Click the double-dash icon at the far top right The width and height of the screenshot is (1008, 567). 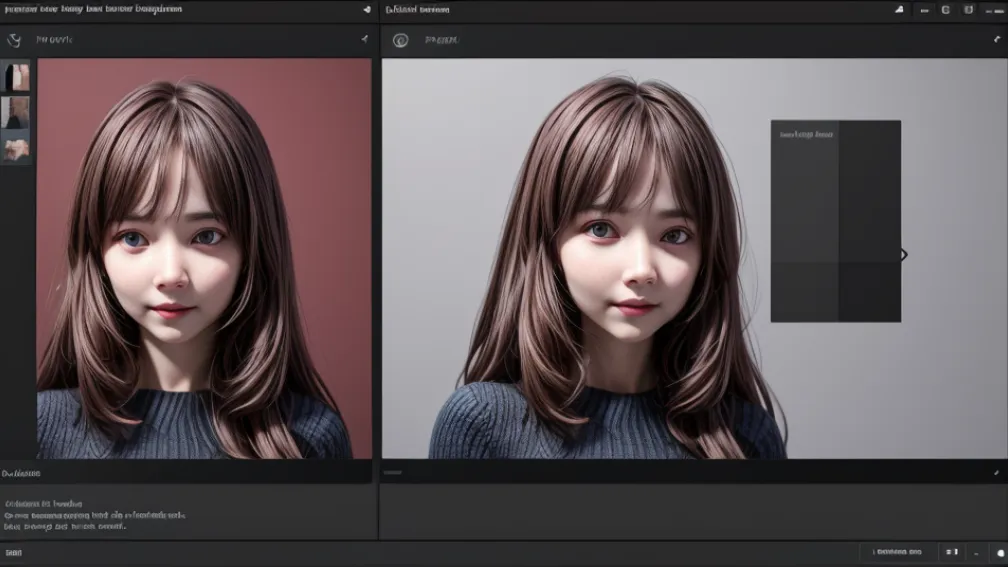click(x=994, y=11)
